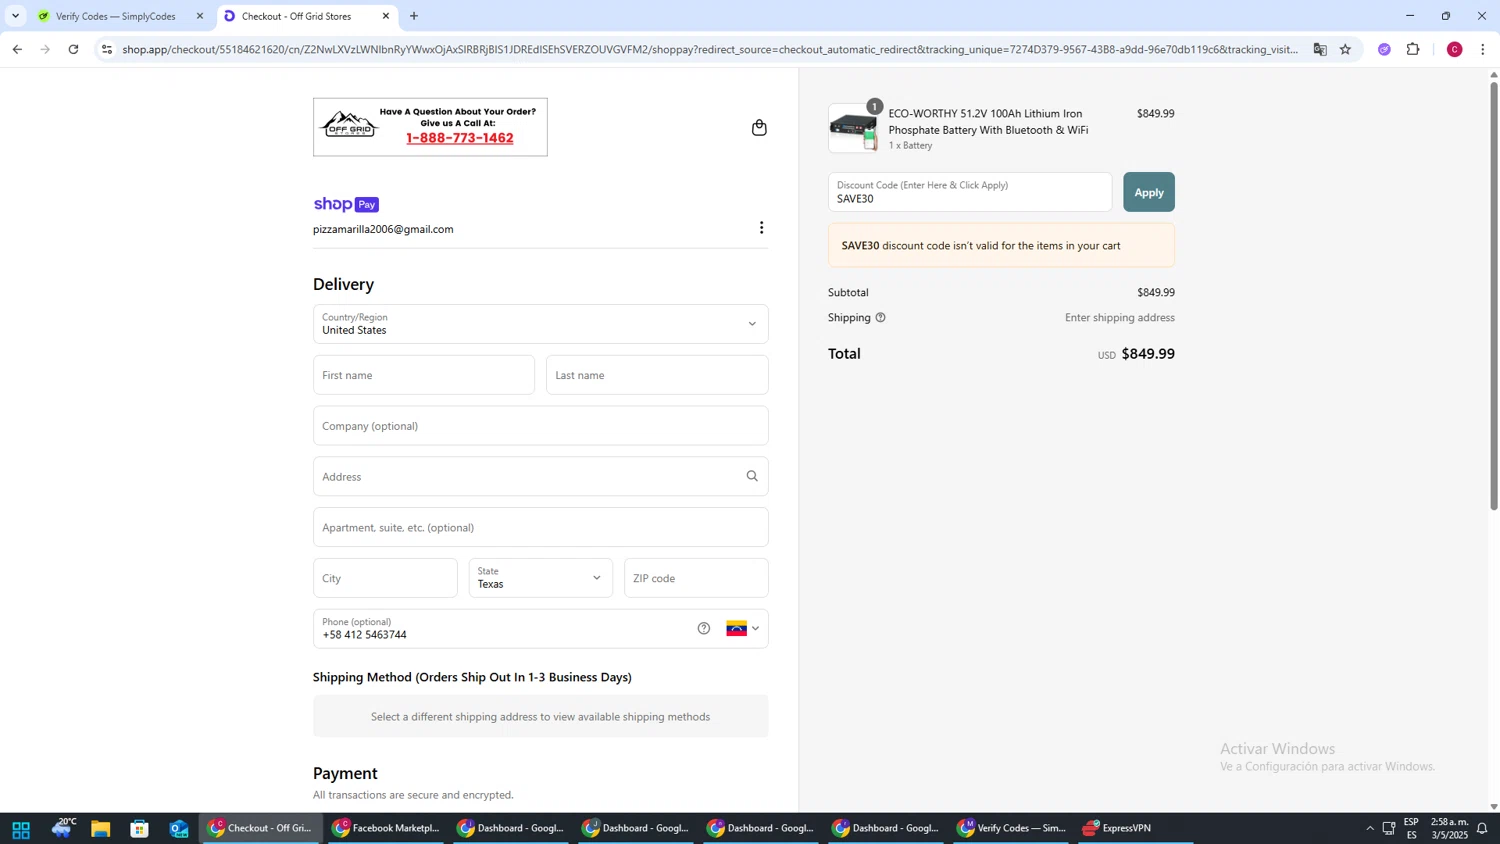Show hidden system tray icons
This screenshot has height=844, width=1500.
click(1369, 829)
